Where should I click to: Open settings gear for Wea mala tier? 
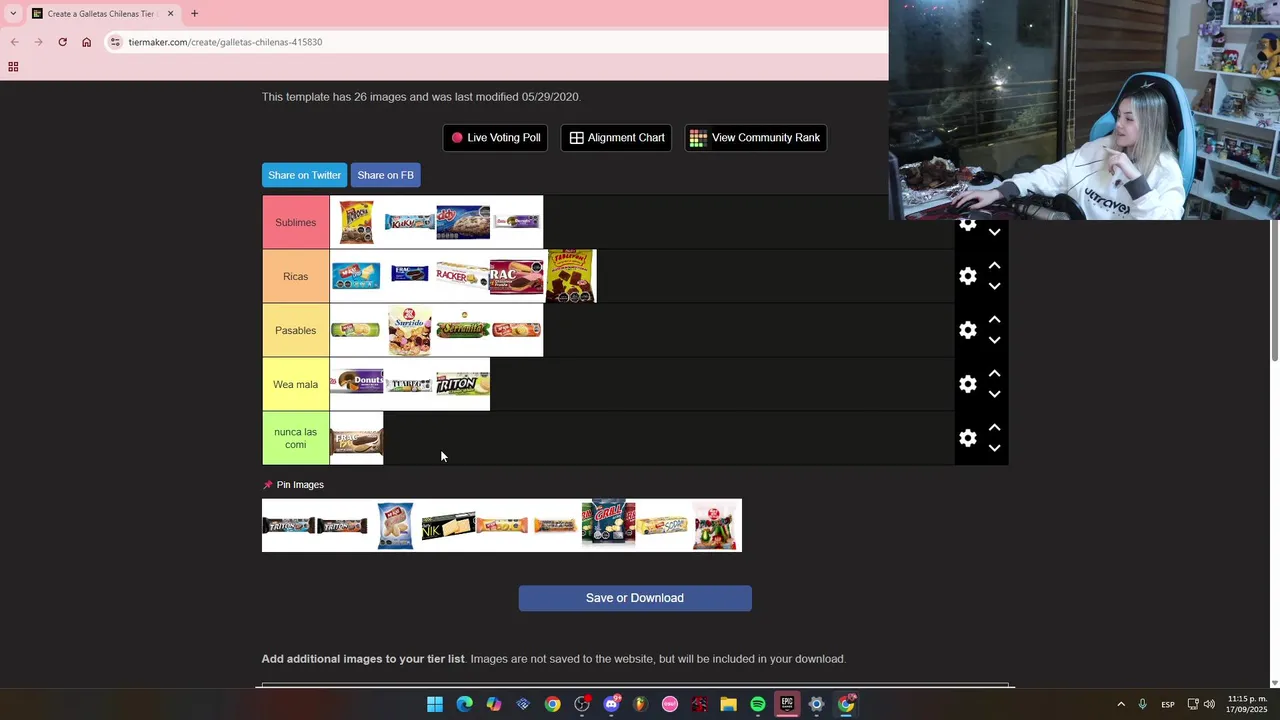tap(967, 384)
